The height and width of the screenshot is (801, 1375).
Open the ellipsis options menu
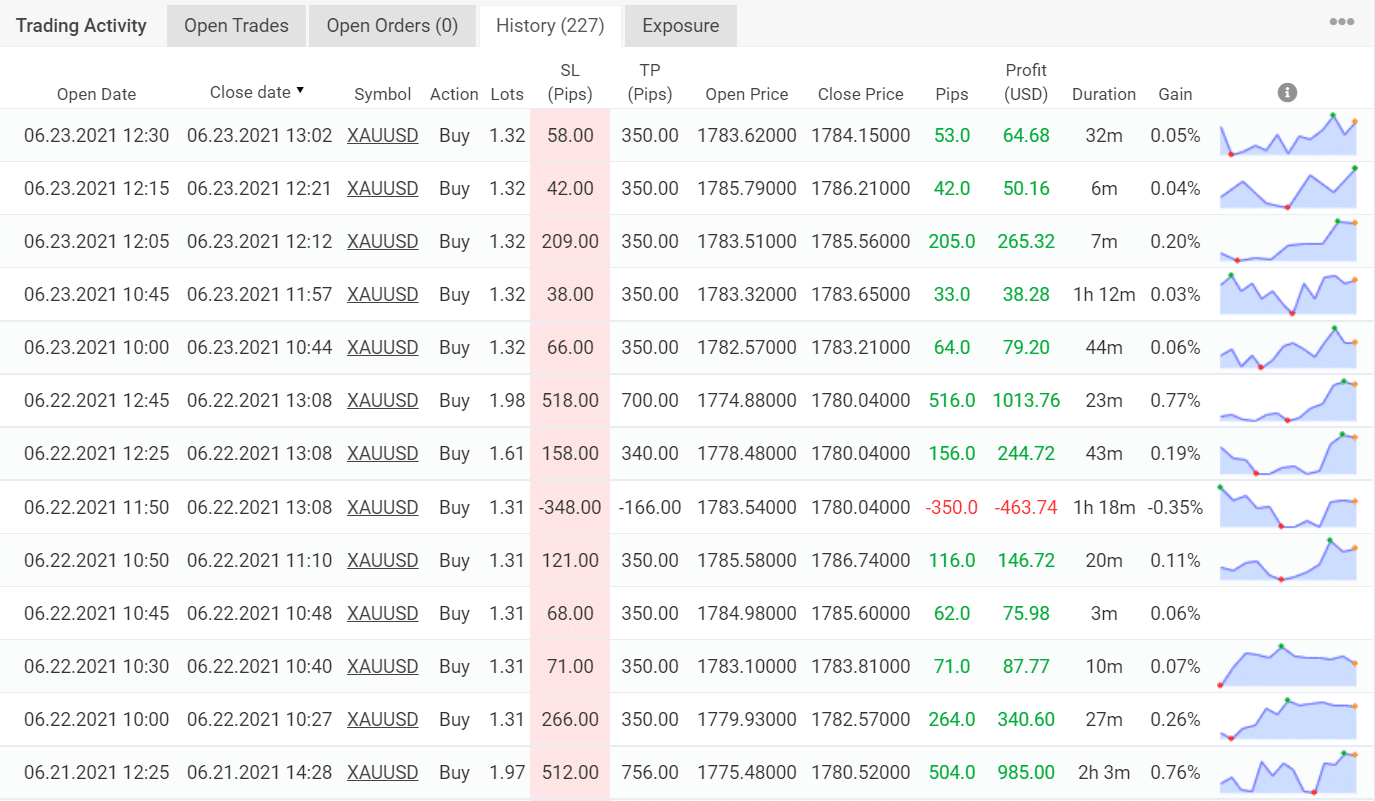[x=1340, y=20]
